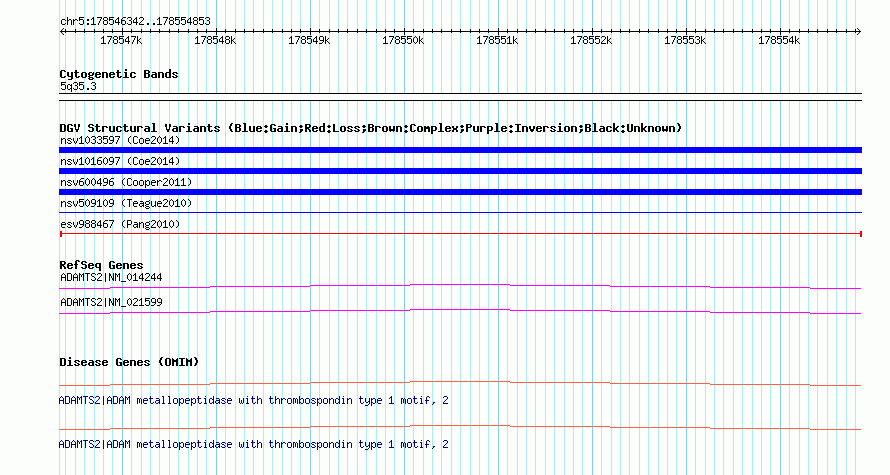Click the ADAMTS2|NM_014244 gene label
This screenshot has height=475, width=890.
pyautogui.click(x=111, y=278)
